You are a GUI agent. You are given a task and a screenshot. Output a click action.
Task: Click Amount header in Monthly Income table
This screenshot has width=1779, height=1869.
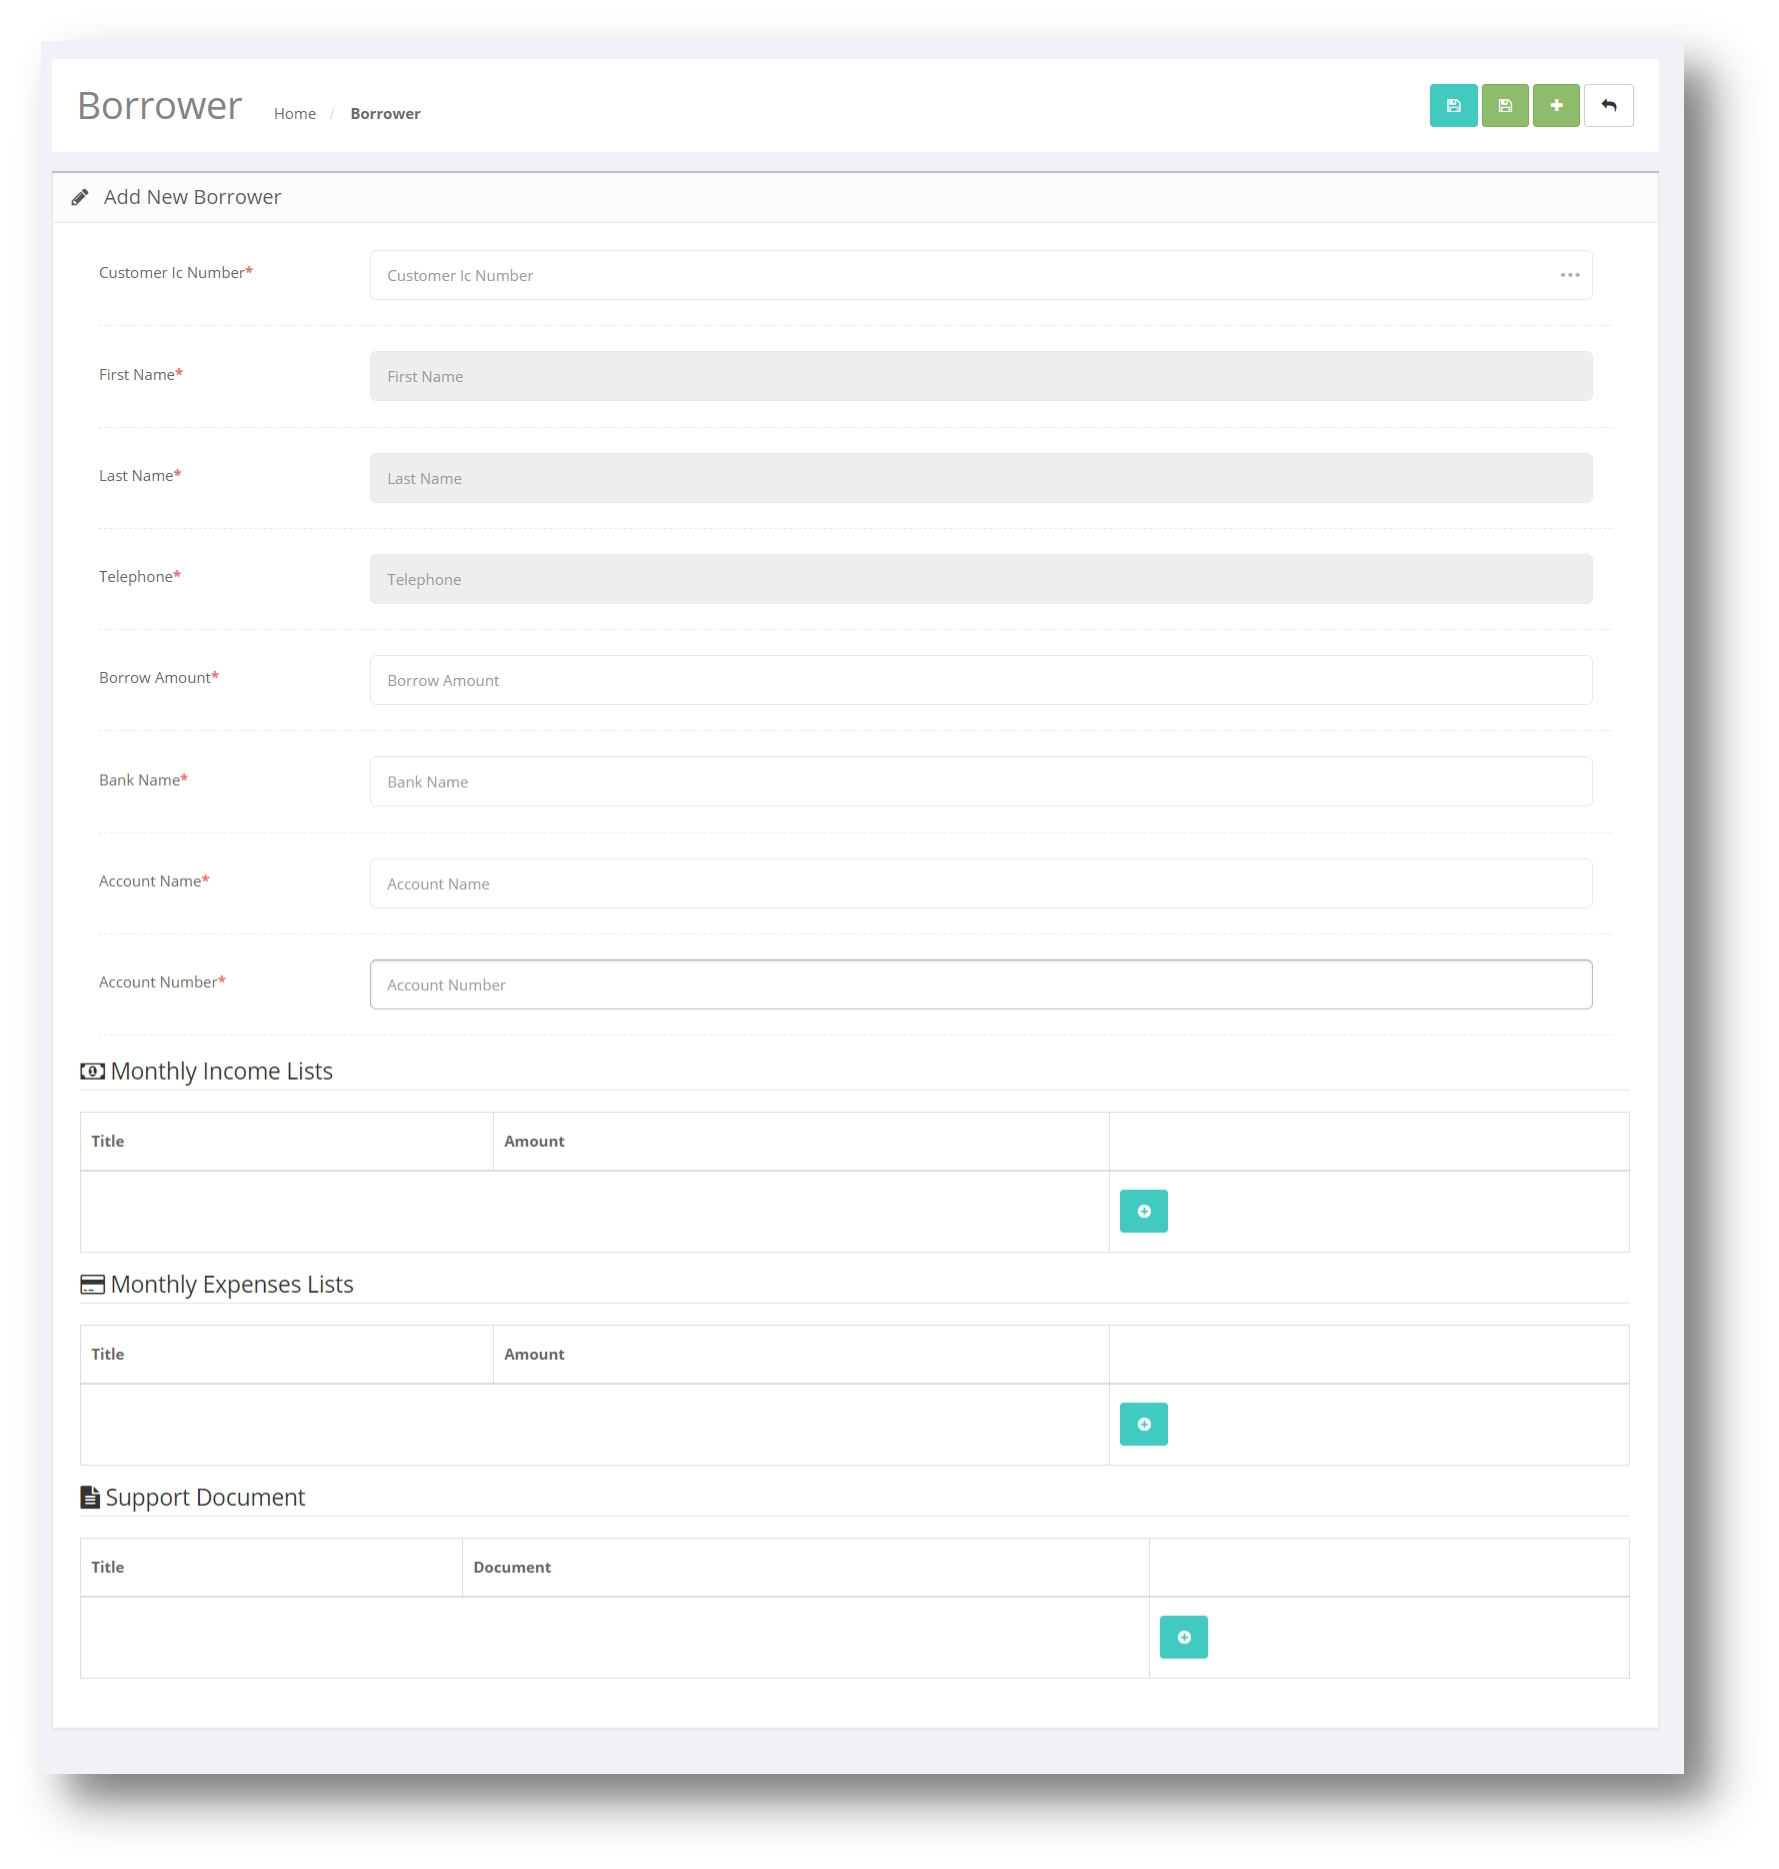pos(534,1141)
